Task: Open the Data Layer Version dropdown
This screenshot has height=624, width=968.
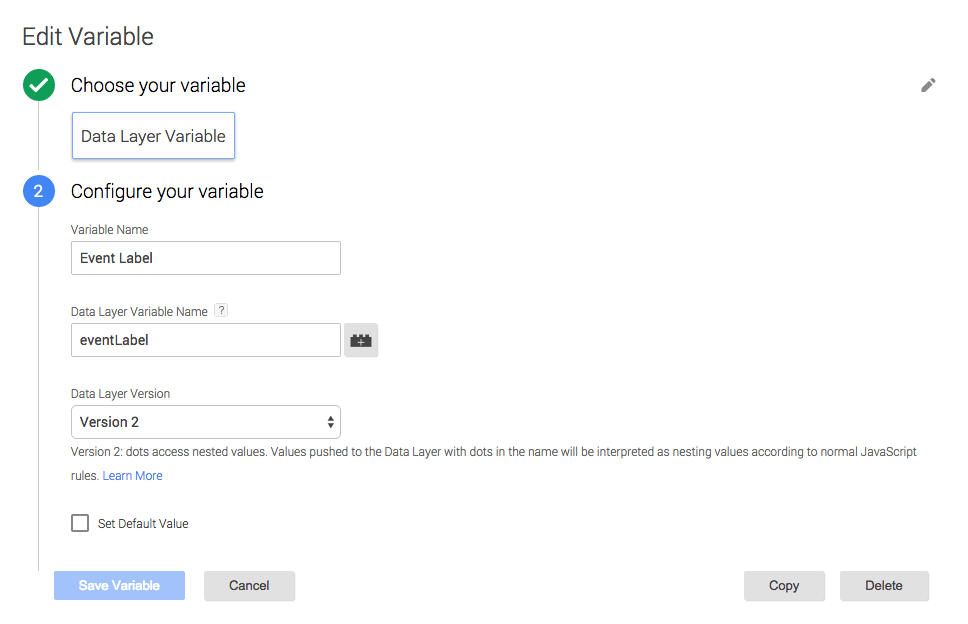Action: click(x=206, y=422)
